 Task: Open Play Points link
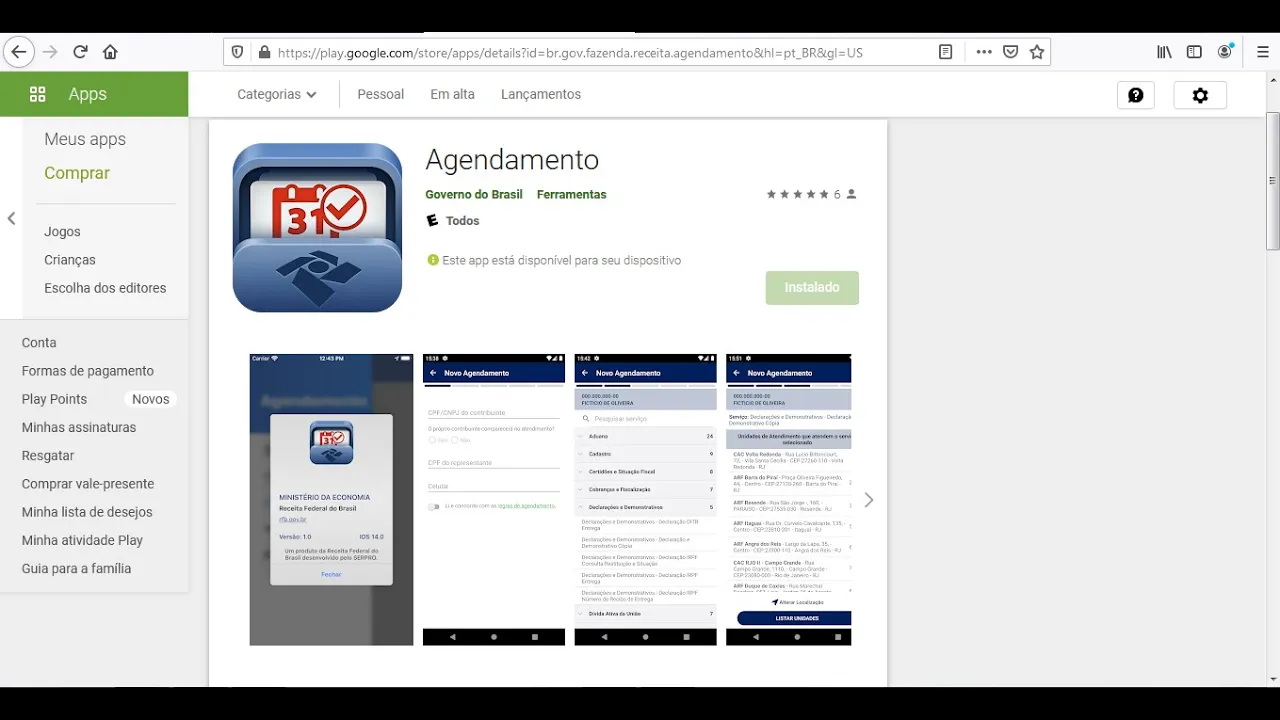click(54, 398)
